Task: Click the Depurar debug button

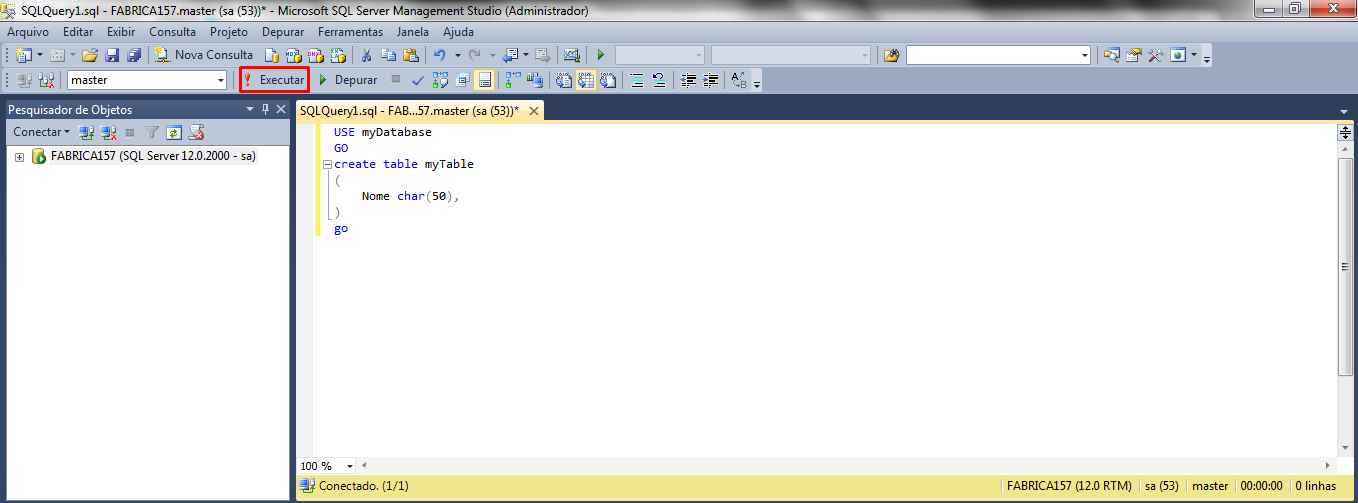Action: (x=347, y=80)
